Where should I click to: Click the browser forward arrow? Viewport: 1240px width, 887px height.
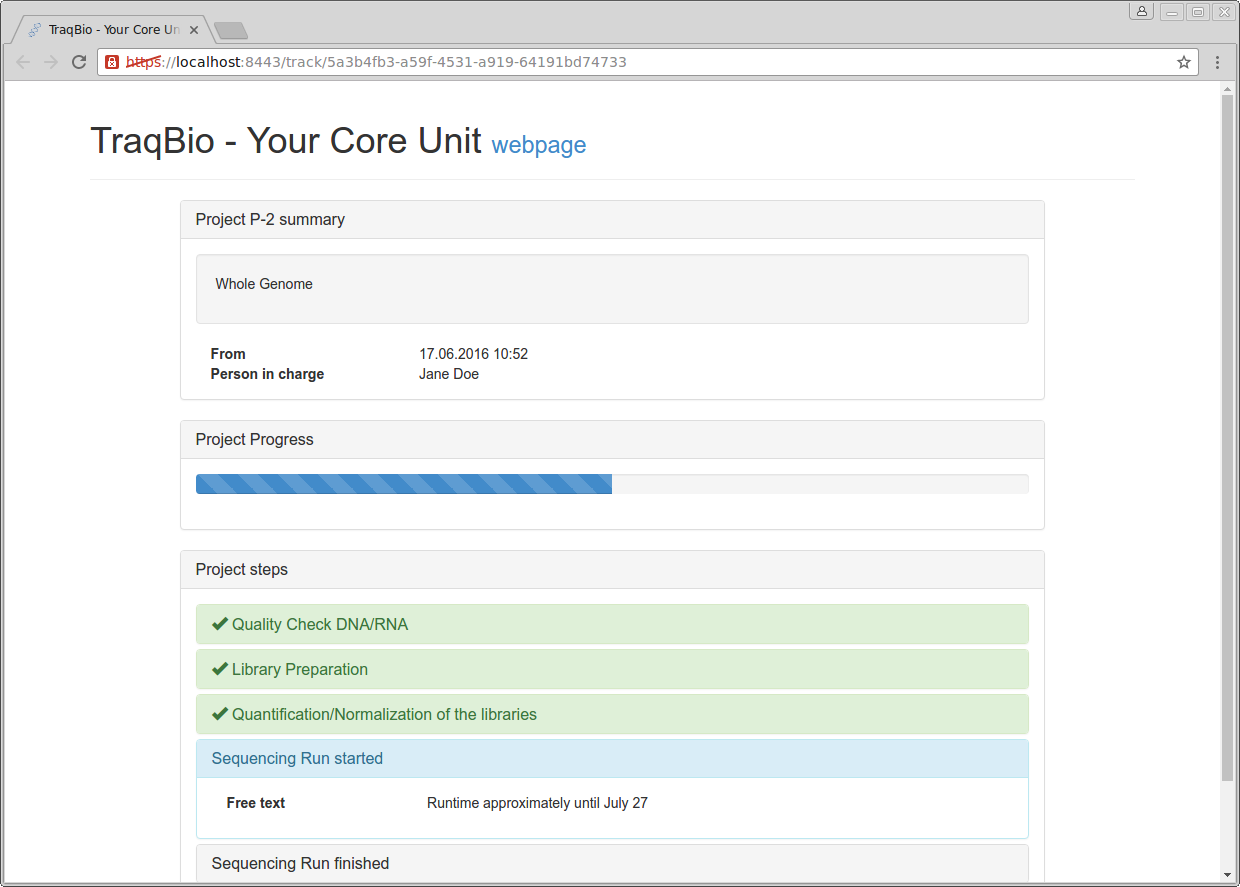51,62
